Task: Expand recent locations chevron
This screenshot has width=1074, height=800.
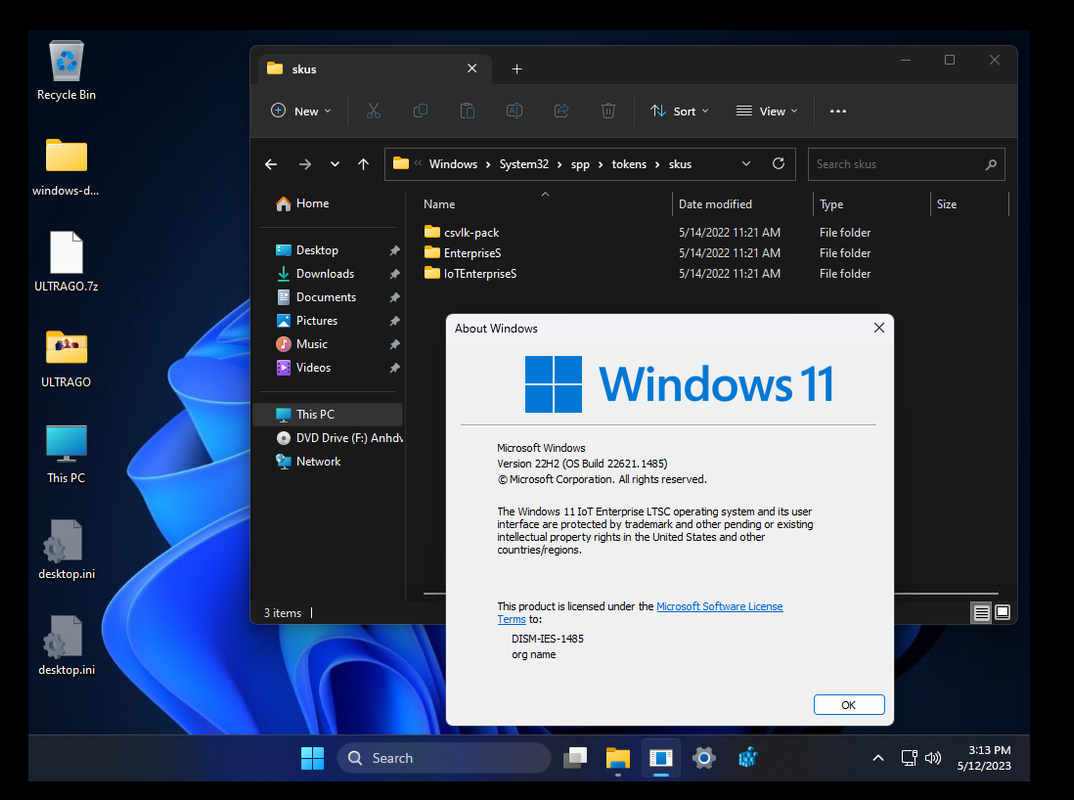Action: click(334, 164)
